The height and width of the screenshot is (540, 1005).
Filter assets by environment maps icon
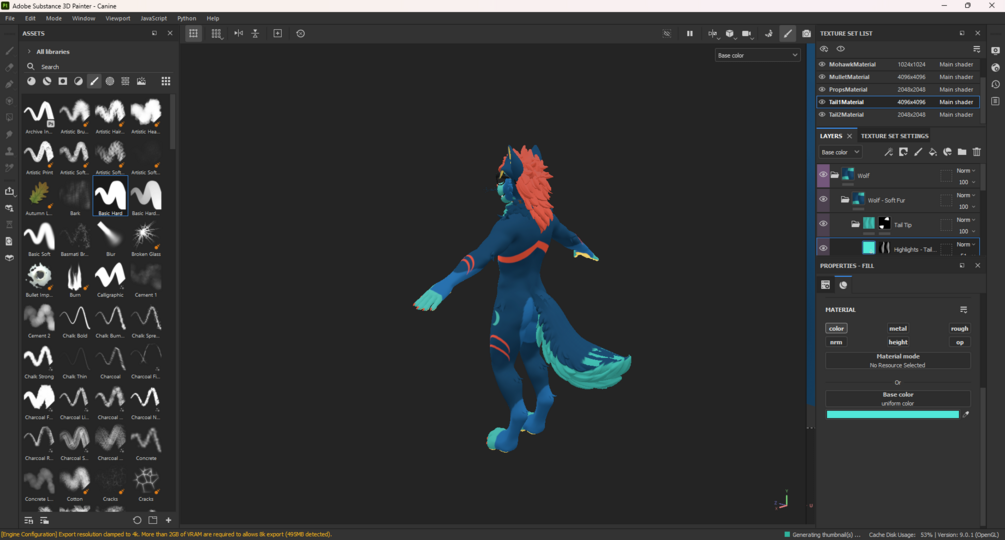[x=141, y=81]
